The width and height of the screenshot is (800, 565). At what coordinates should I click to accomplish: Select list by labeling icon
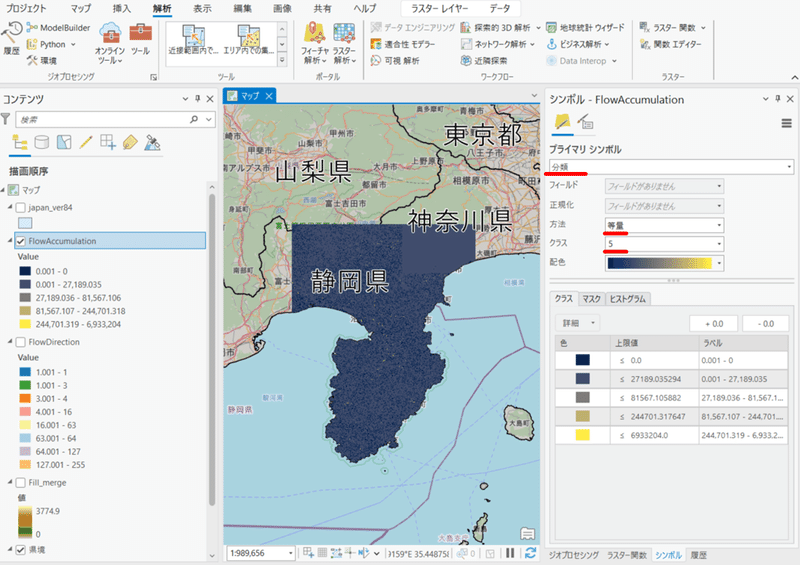(130, 142)
